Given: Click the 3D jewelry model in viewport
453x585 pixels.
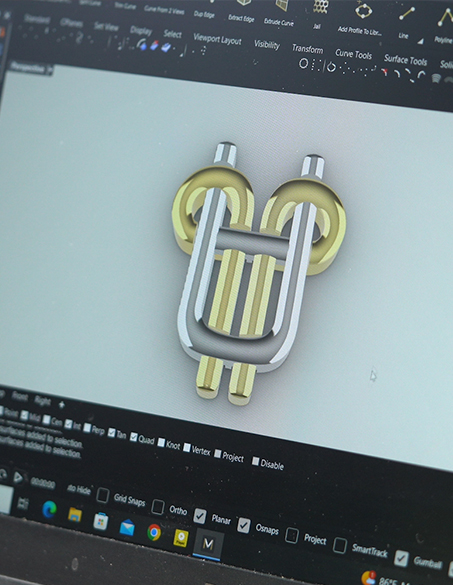Looking at the screenshot, I should pos(259,273).
